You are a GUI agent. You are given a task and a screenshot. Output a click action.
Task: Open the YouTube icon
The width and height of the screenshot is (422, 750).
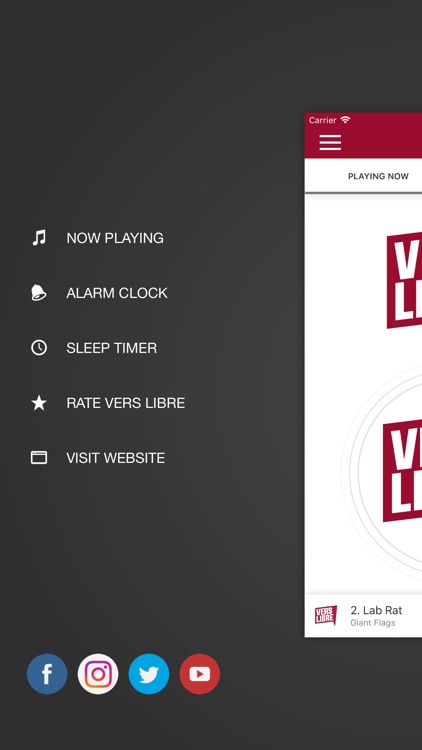point(200,673)
